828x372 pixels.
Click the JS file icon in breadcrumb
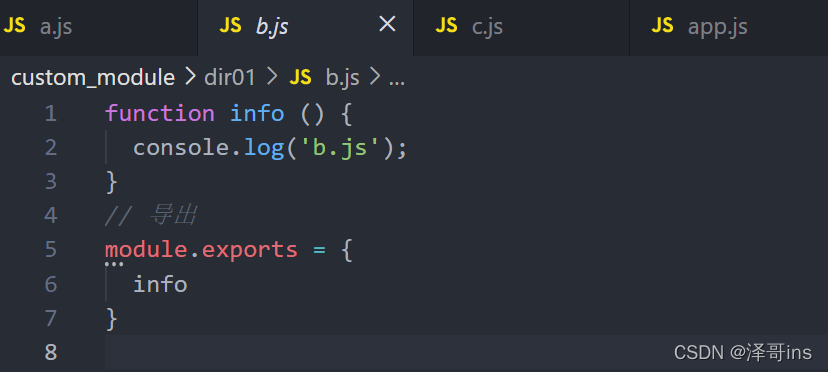click(300, 78)
